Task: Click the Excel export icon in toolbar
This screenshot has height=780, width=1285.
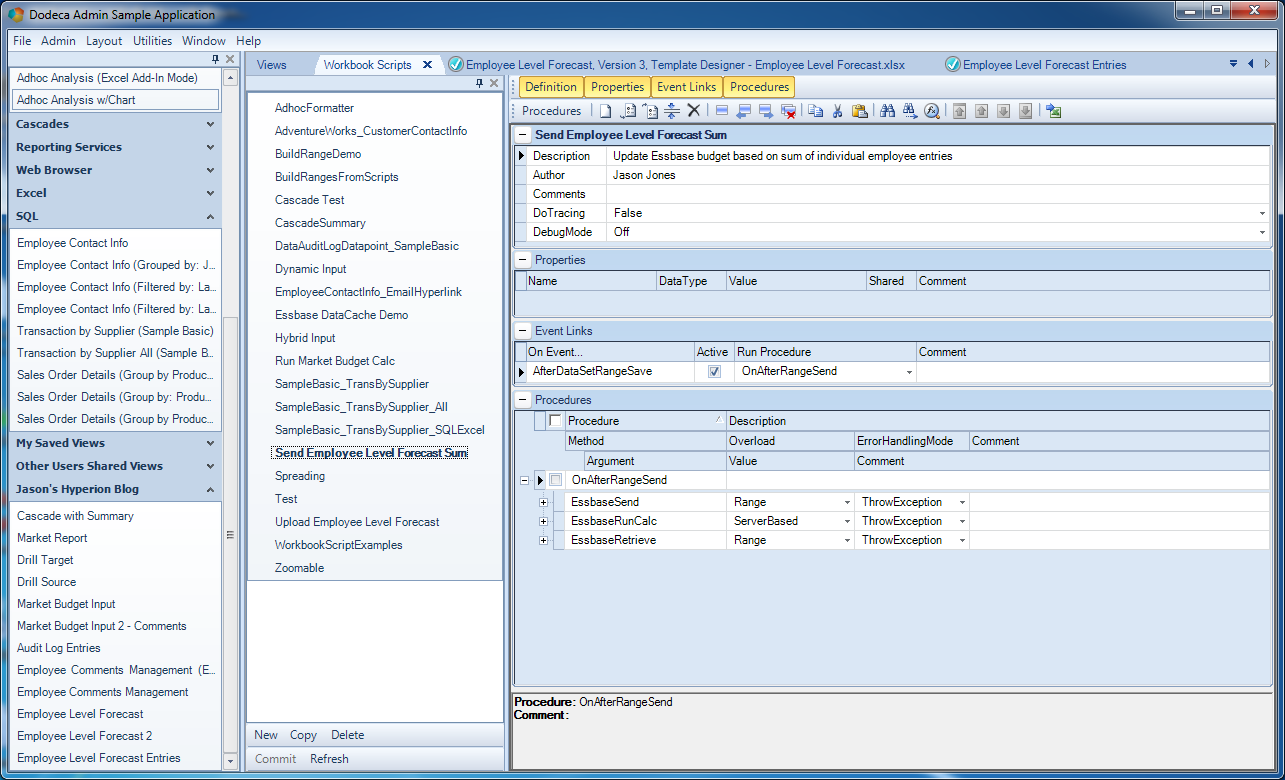Action: [1054, 111]
